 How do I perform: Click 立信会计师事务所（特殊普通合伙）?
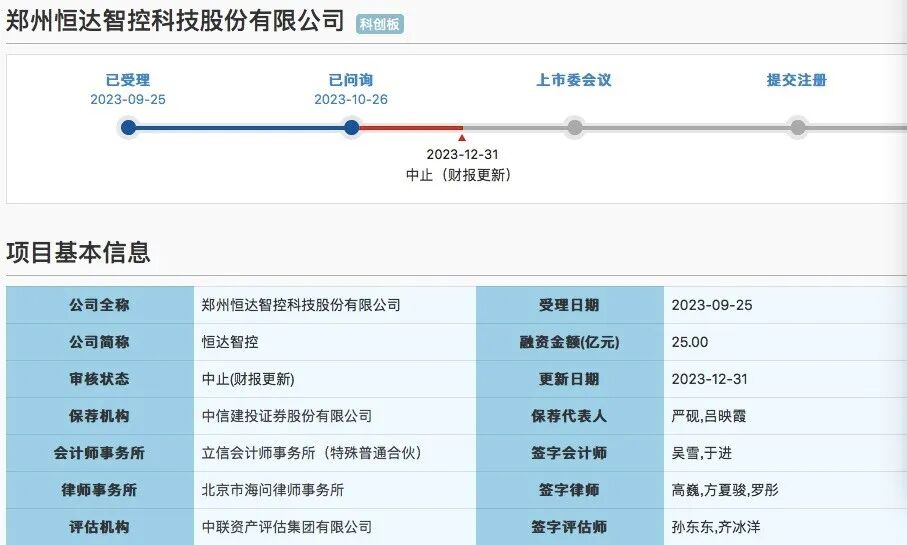tap(312, 453)
